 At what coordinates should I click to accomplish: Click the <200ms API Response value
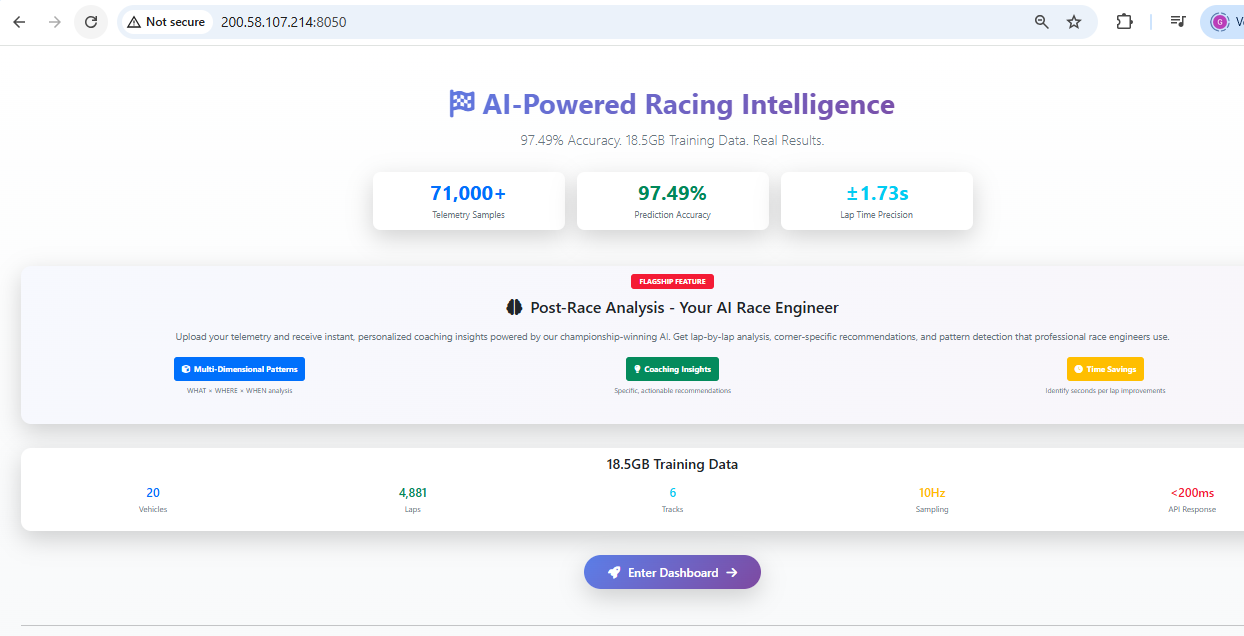[x=1192, y=492]
